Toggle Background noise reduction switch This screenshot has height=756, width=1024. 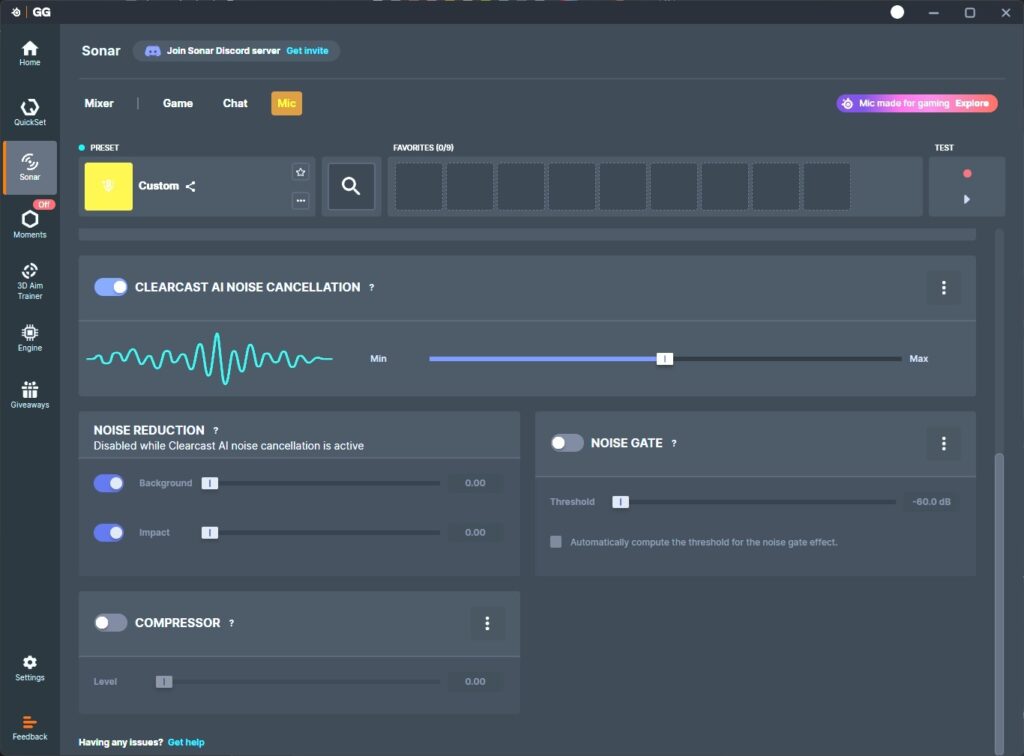pos(108,483)
